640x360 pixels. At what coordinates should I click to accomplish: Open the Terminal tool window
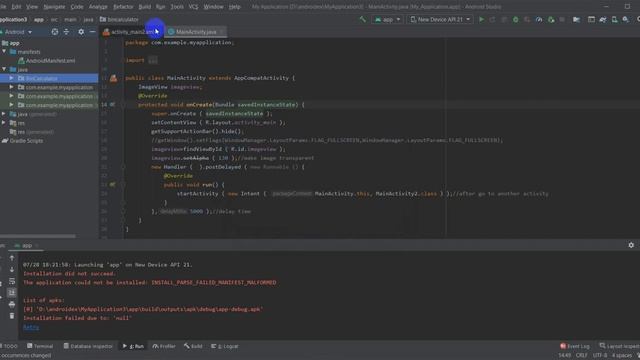40,346
